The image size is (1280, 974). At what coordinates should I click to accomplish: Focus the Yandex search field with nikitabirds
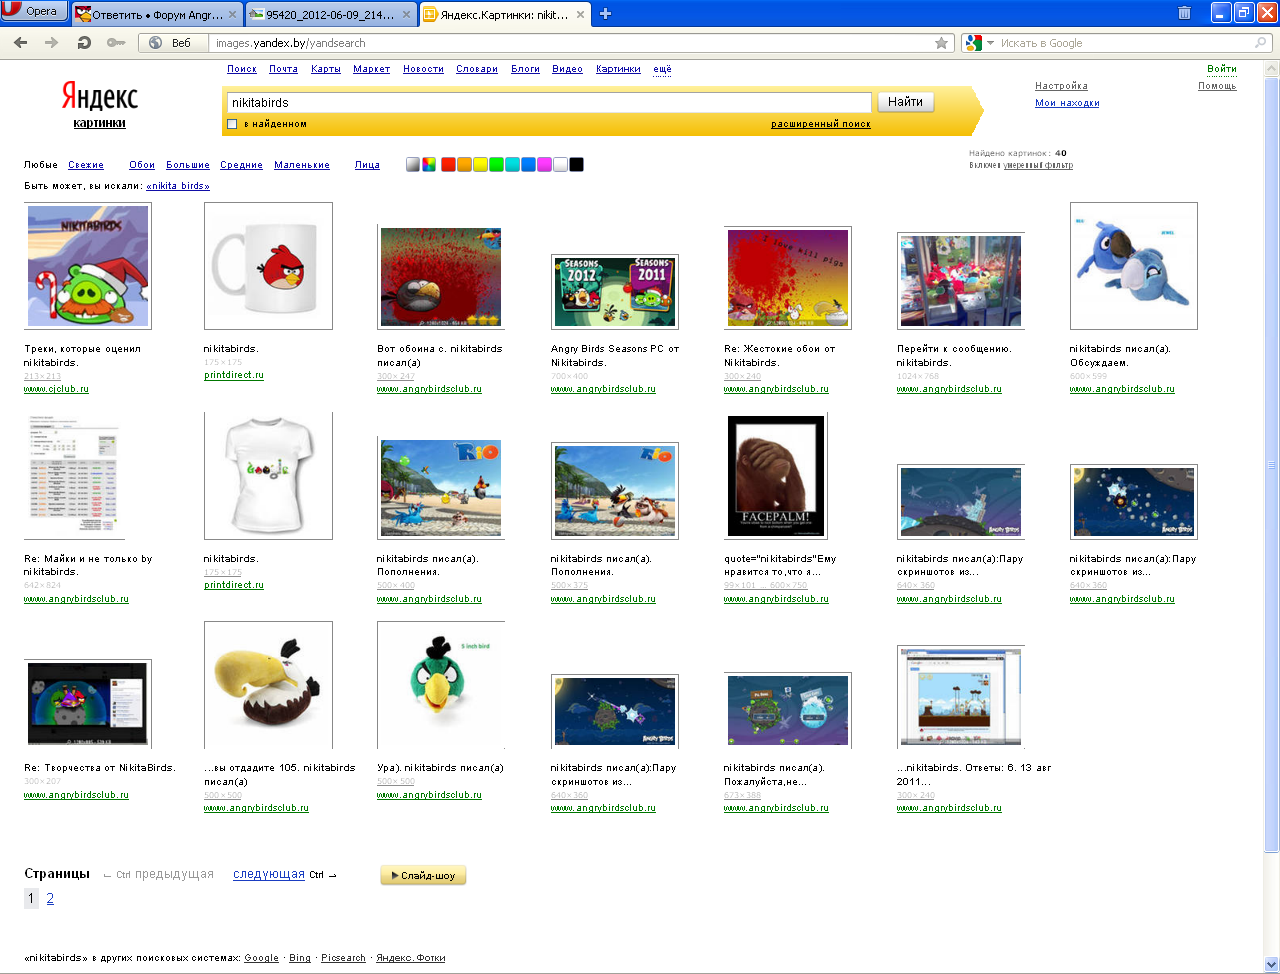point(549,102)
